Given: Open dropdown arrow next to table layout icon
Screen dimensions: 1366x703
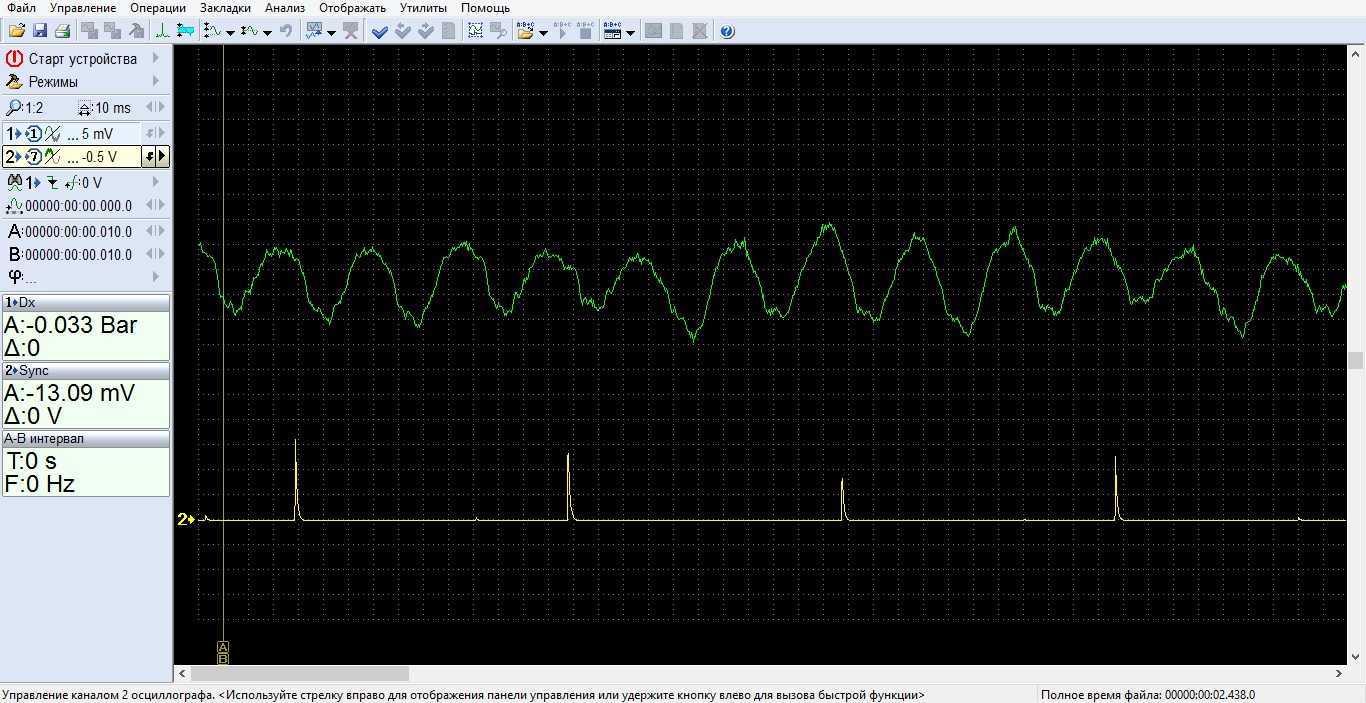Looking at the screenshot, I should (630, 32).
